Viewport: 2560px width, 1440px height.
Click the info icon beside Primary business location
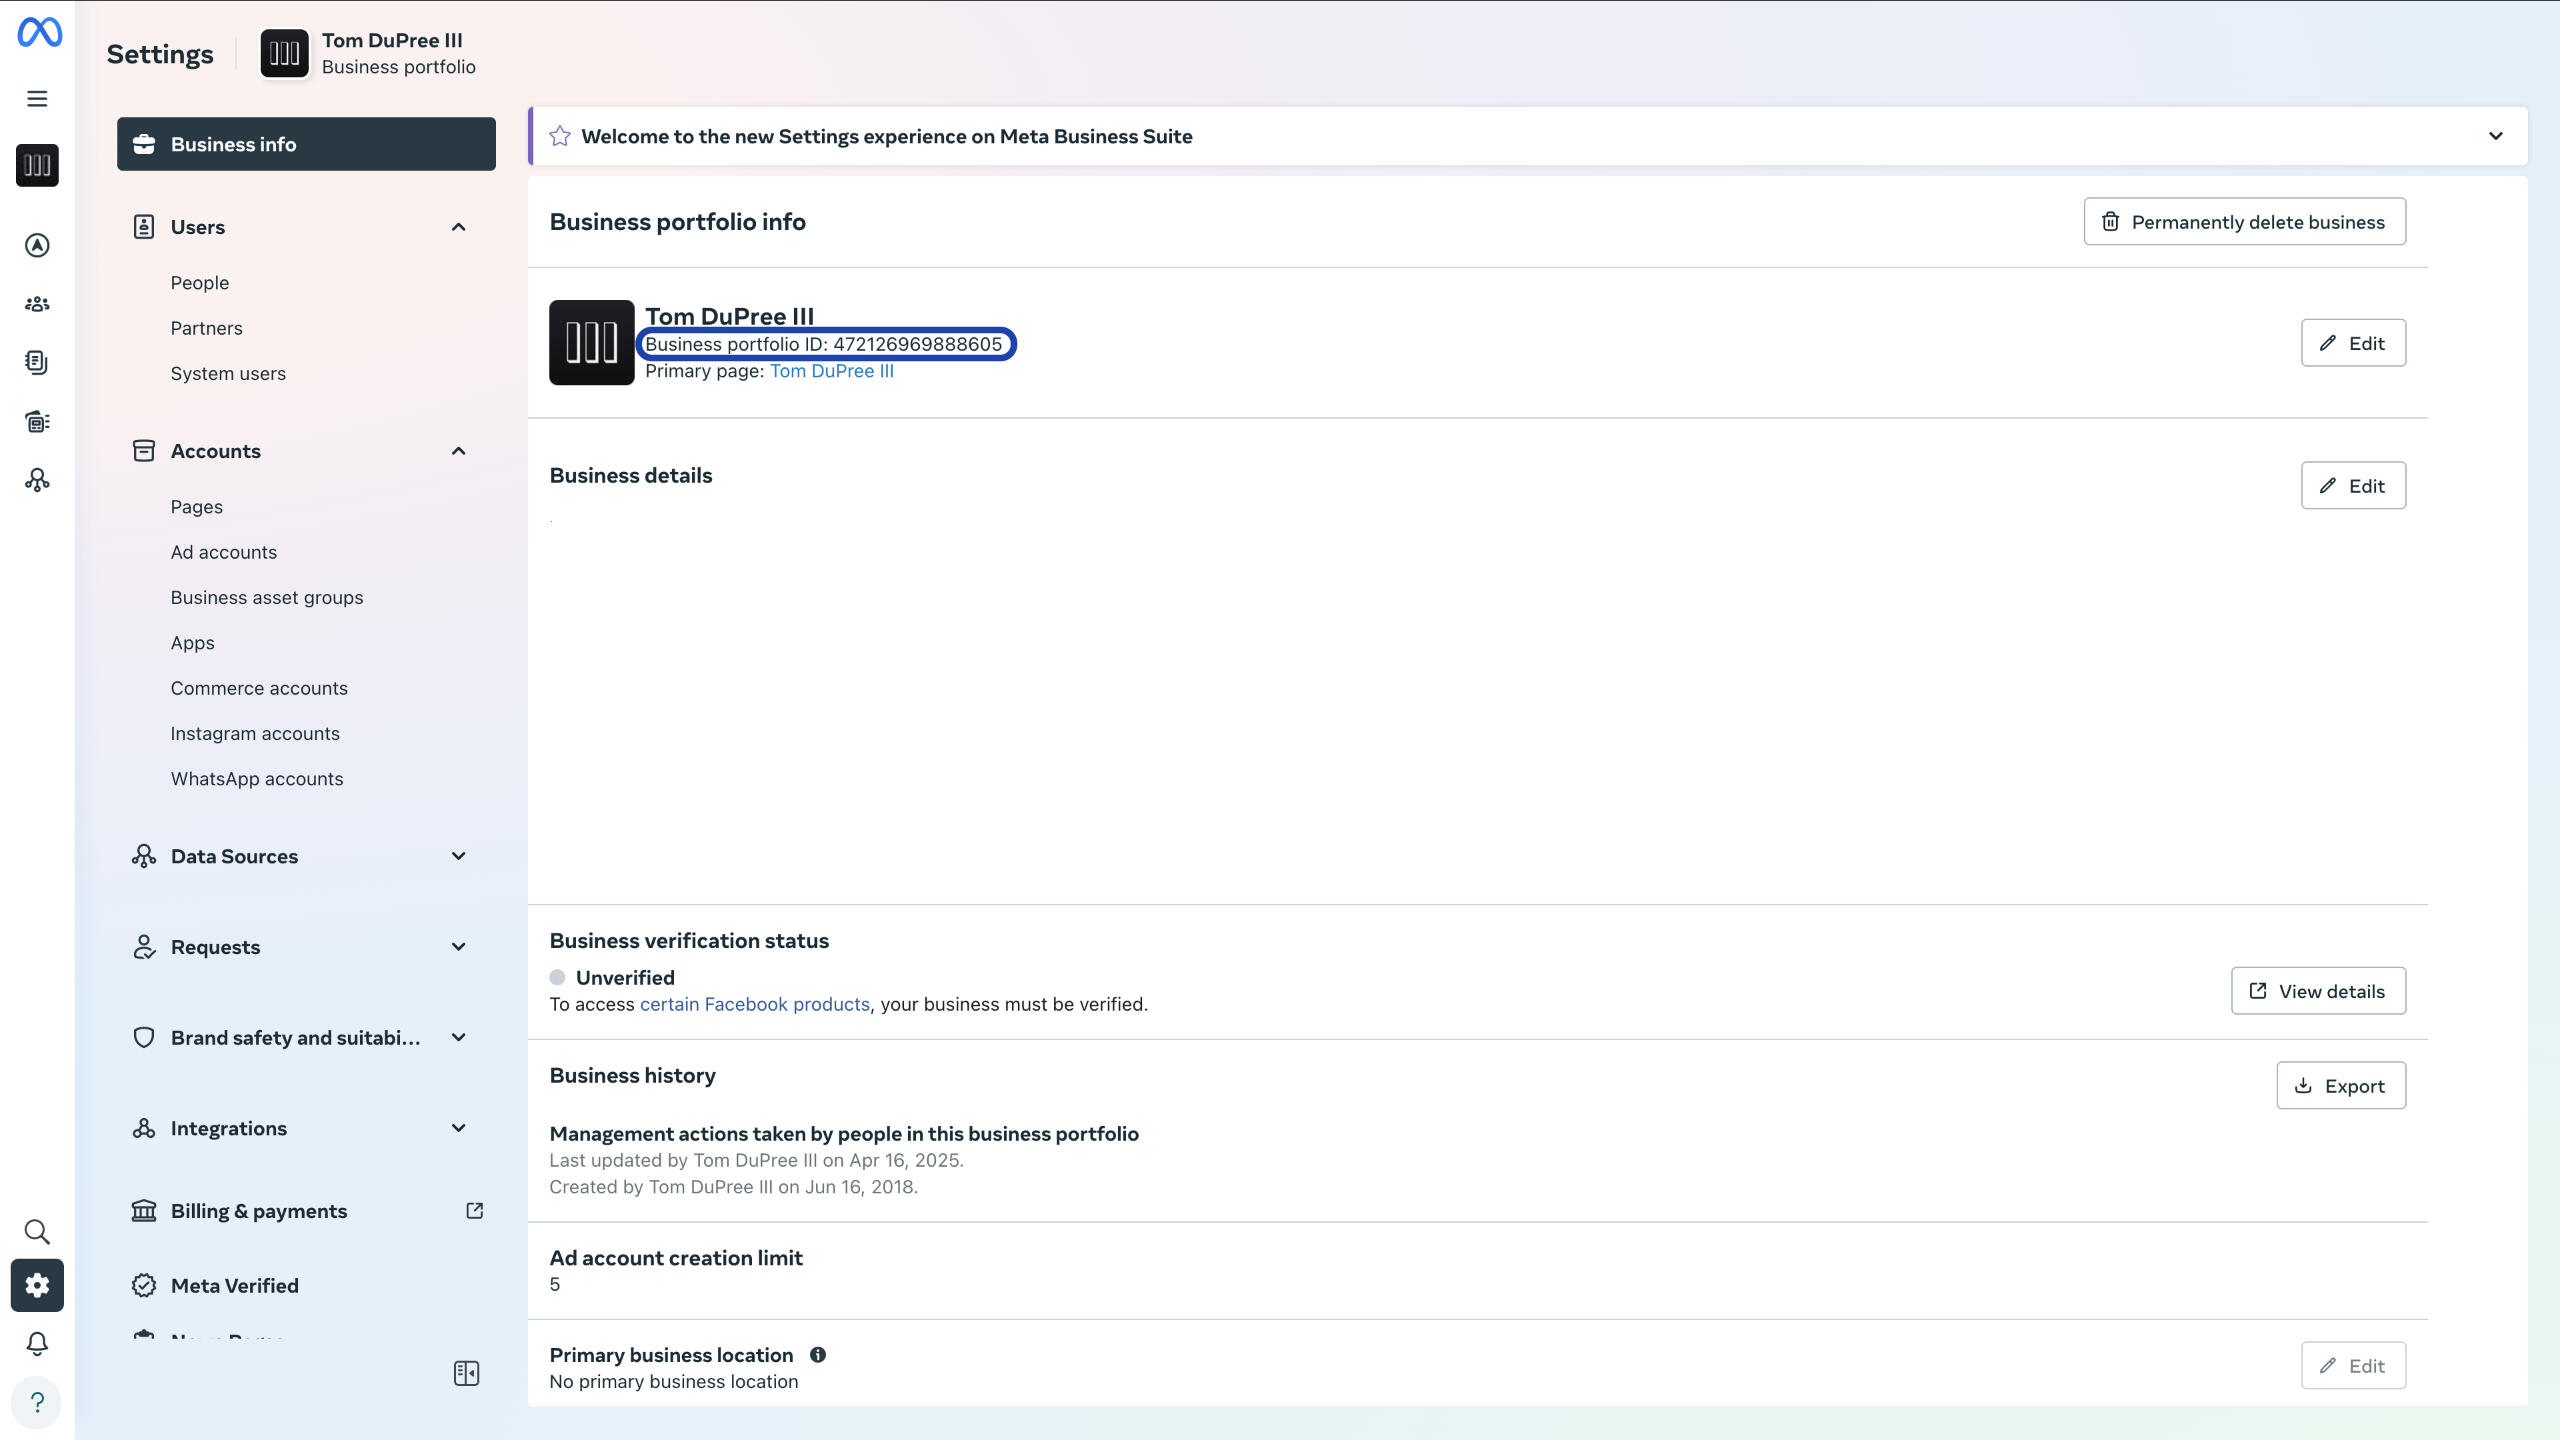coord(818,1355)
